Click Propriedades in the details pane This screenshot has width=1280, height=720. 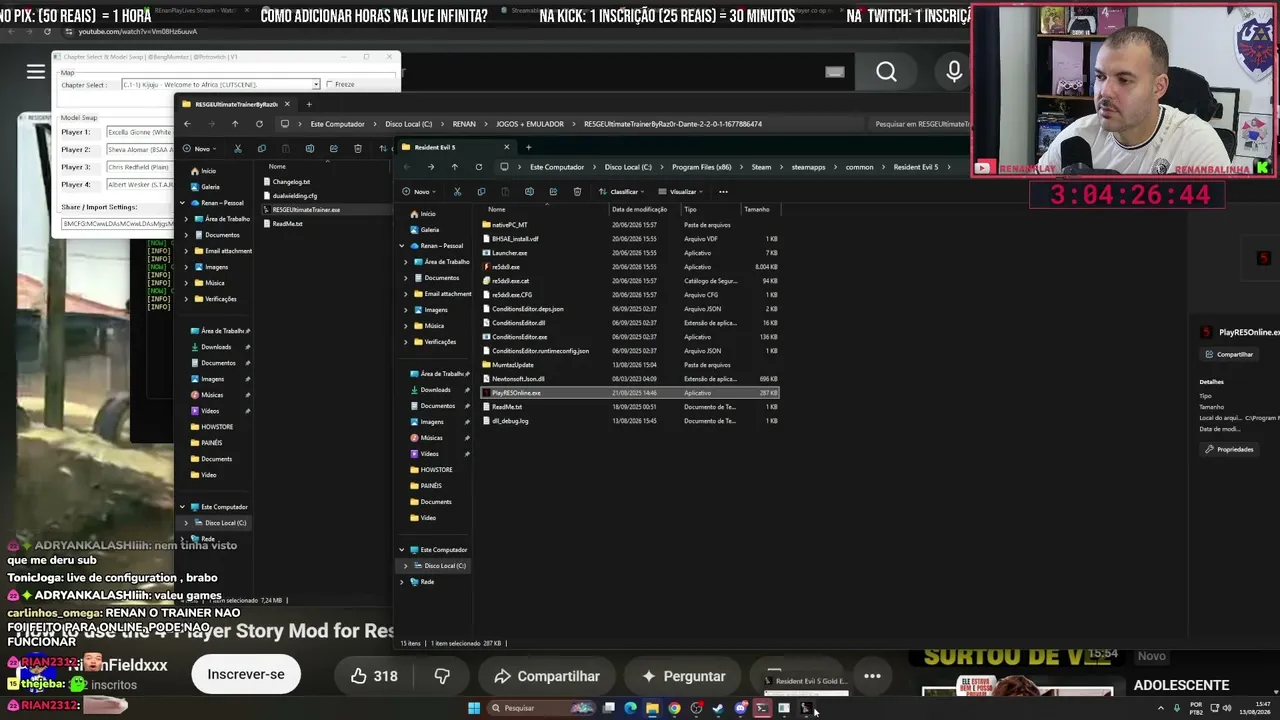[1229, 449]
